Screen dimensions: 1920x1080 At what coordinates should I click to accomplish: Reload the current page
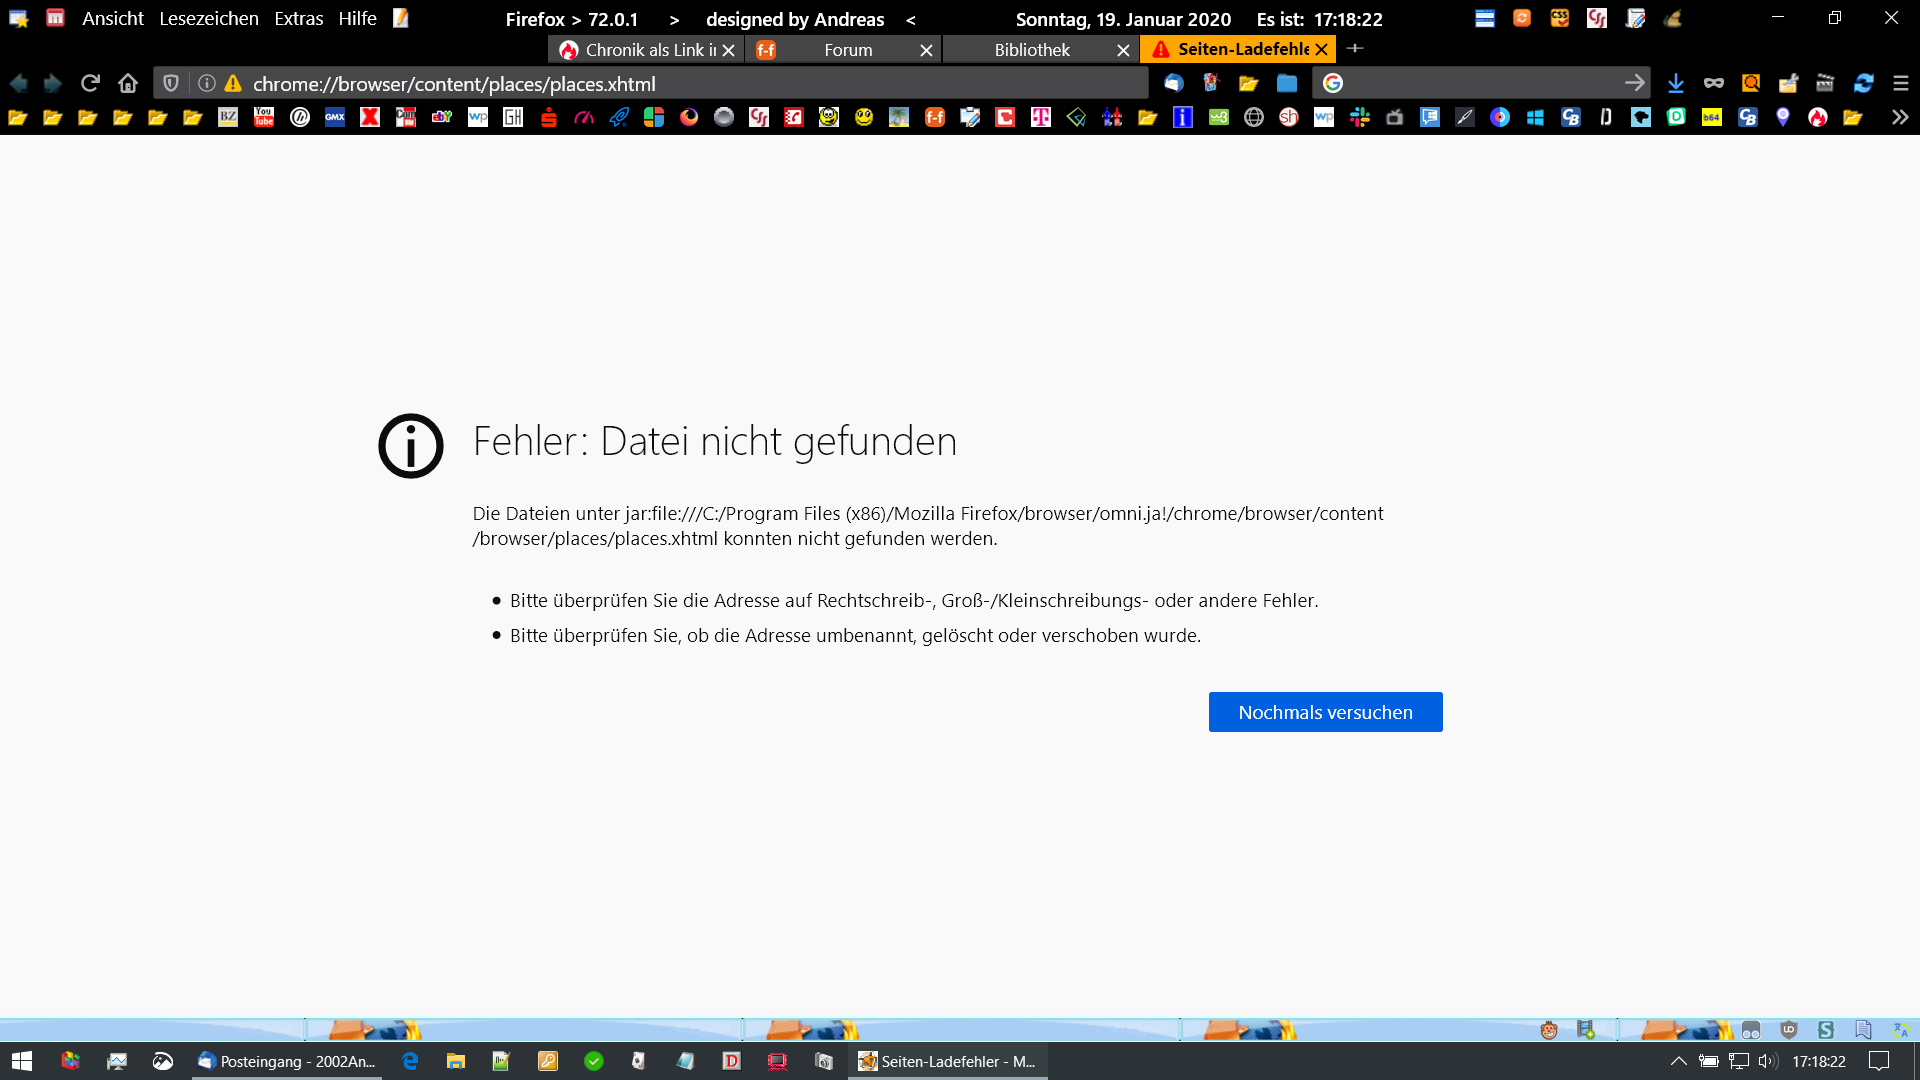90,83
